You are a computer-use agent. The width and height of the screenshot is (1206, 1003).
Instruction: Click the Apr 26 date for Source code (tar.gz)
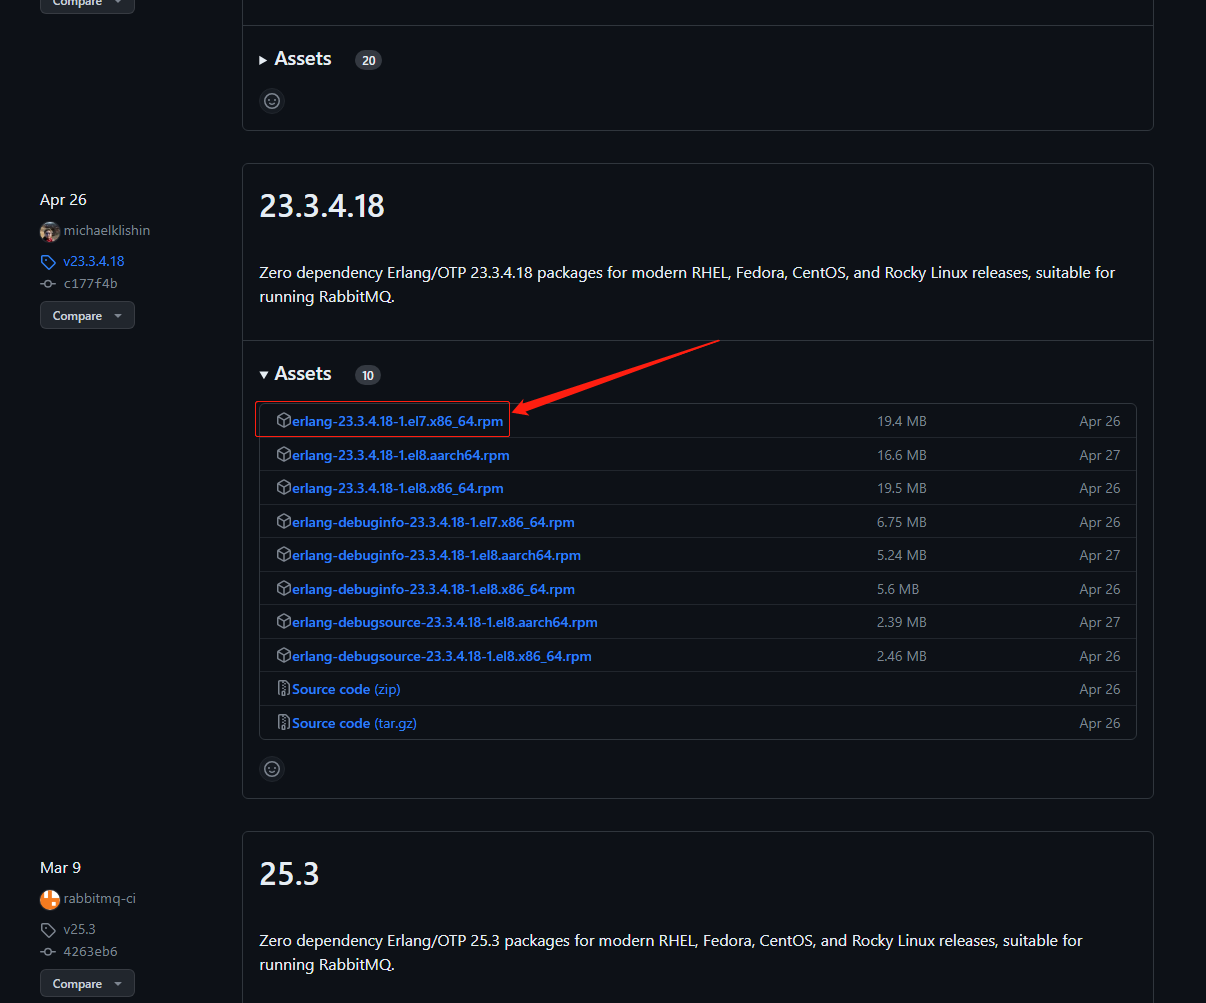pyautogui.click(x=1100, y=723)
